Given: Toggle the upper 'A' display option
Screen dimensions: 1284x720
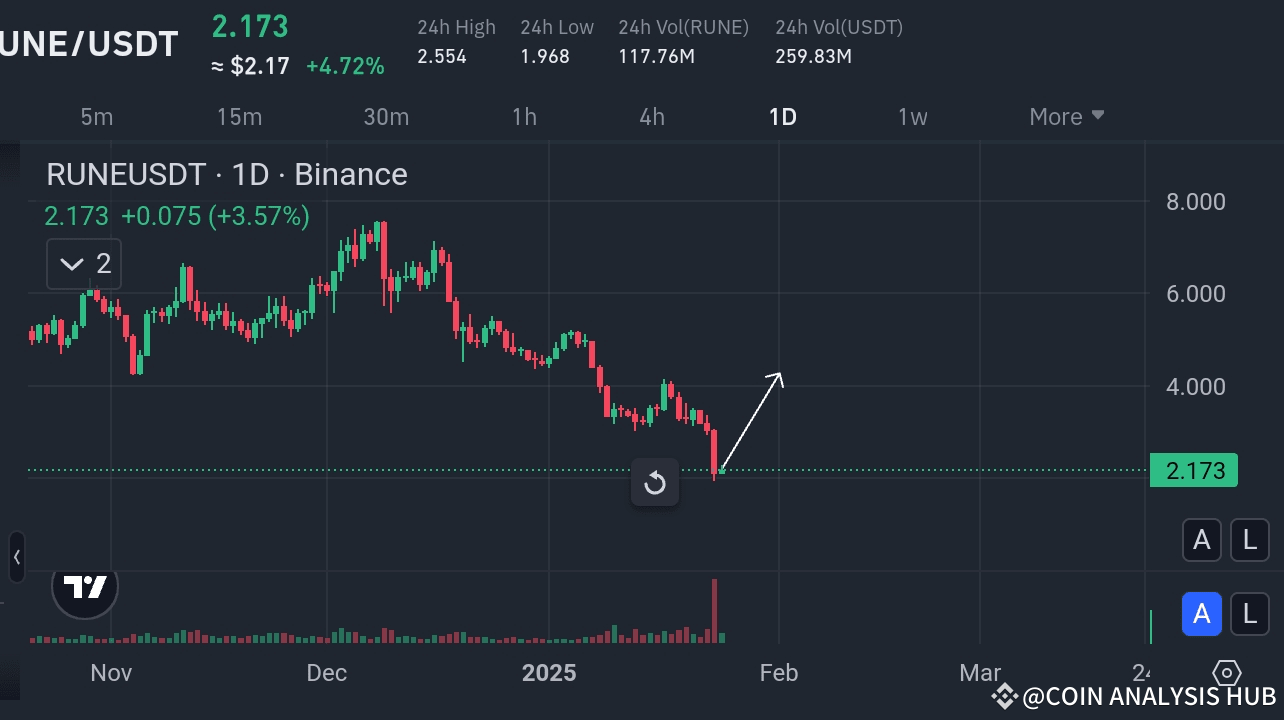Looking at the screenshot, I should tap(1202, 540).
